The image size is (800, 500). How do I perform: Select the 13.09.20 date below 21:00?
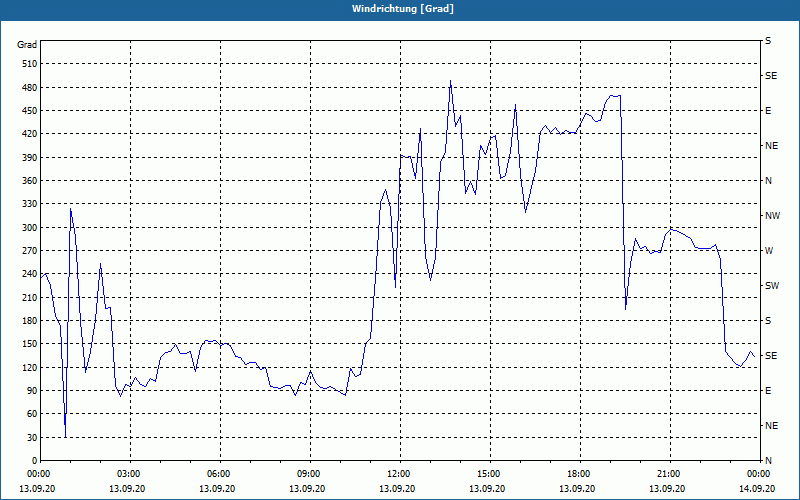(x=667, y=489)
